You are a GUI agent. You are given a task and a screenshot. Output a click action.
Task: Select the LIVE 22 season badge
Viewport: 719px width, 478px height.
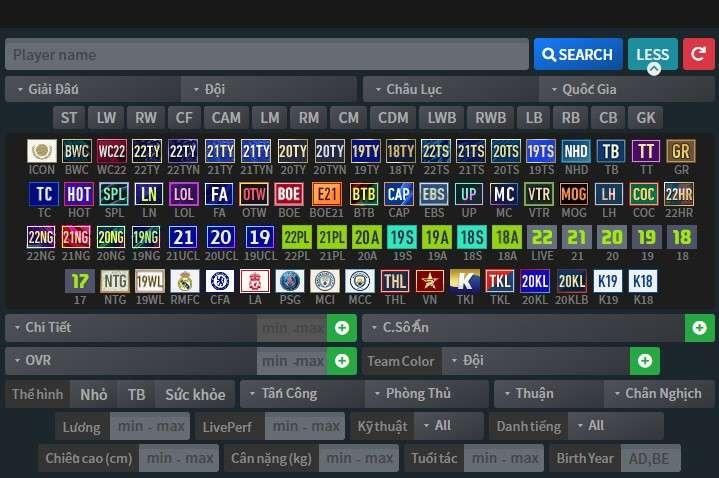click(x=542, y=237)
